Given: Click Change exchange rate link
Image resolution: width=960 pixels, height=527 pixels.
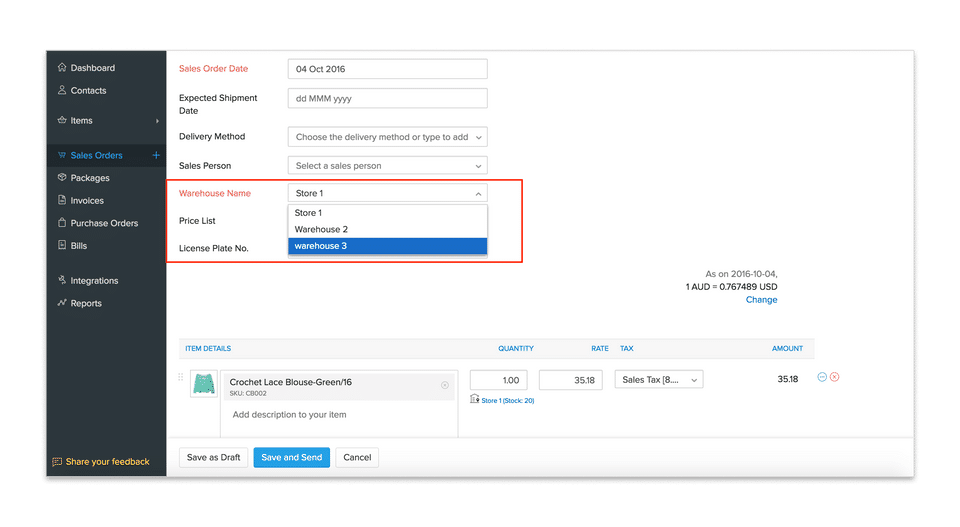Looking at the screenshot, I should pyautogui.click(x=762, y=300).
